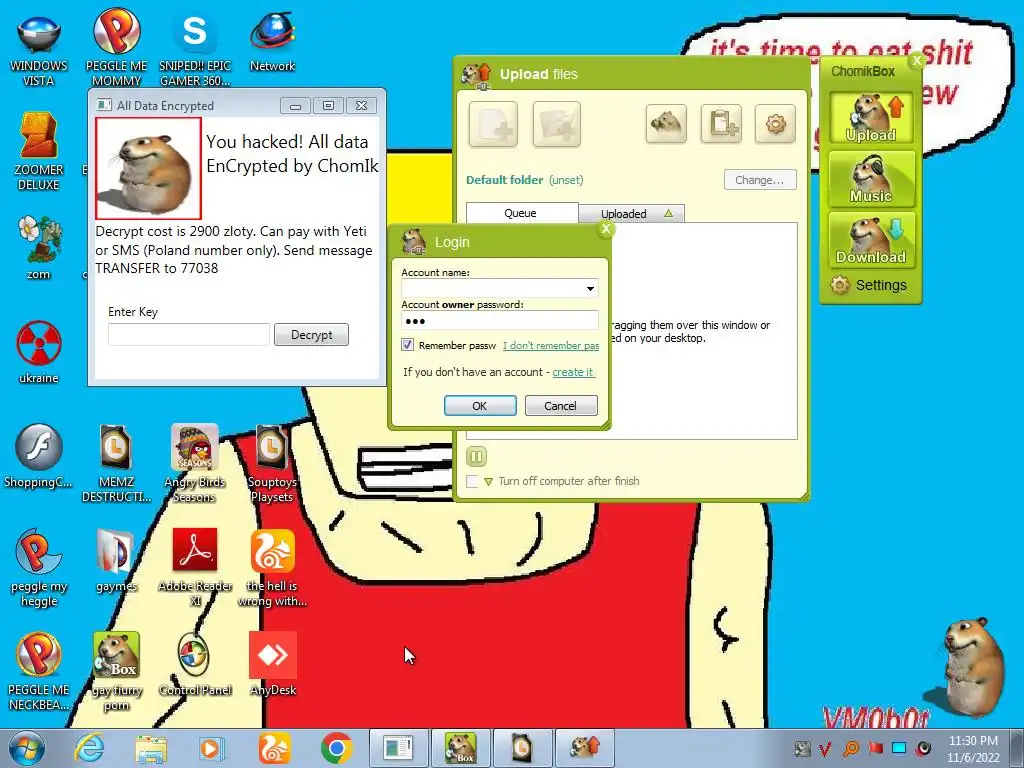Follow the I don't remember password link
This screenshot has height=768, width=1024.
click(x=551, y=345)
